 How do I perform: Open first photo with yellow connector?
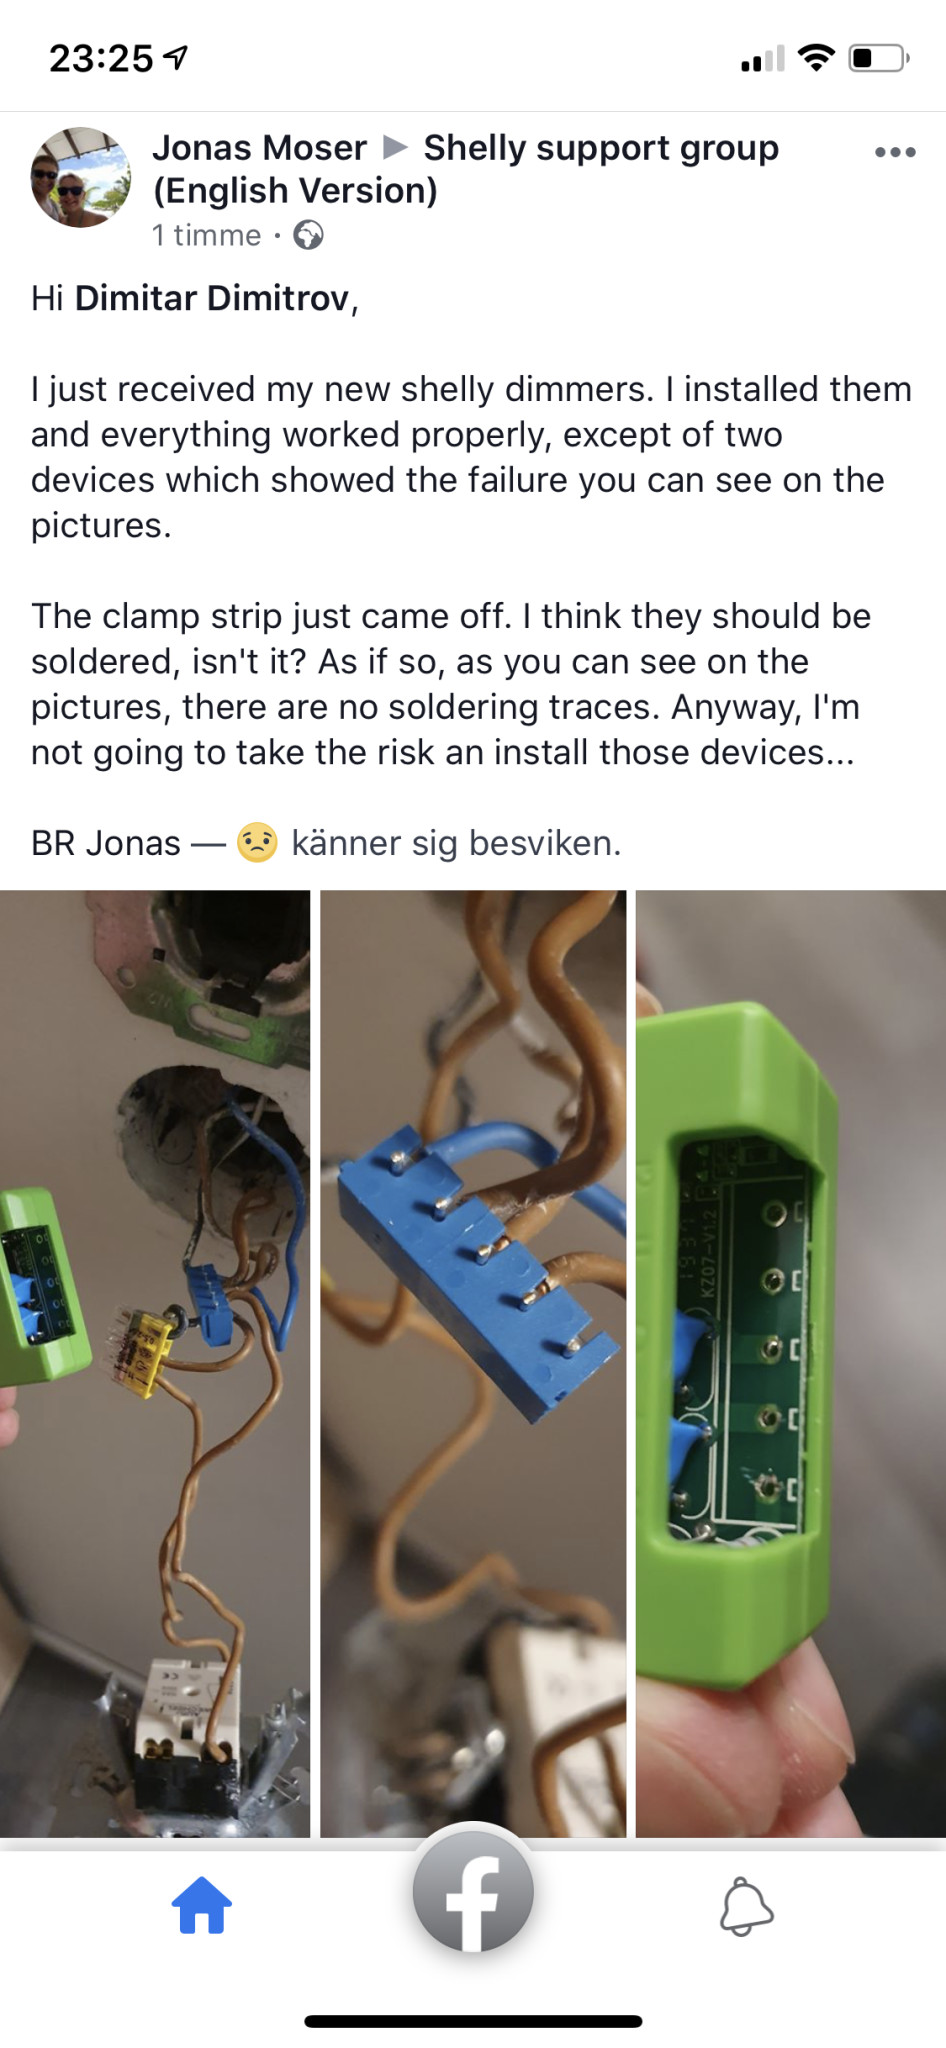(x=155, y=1364)
